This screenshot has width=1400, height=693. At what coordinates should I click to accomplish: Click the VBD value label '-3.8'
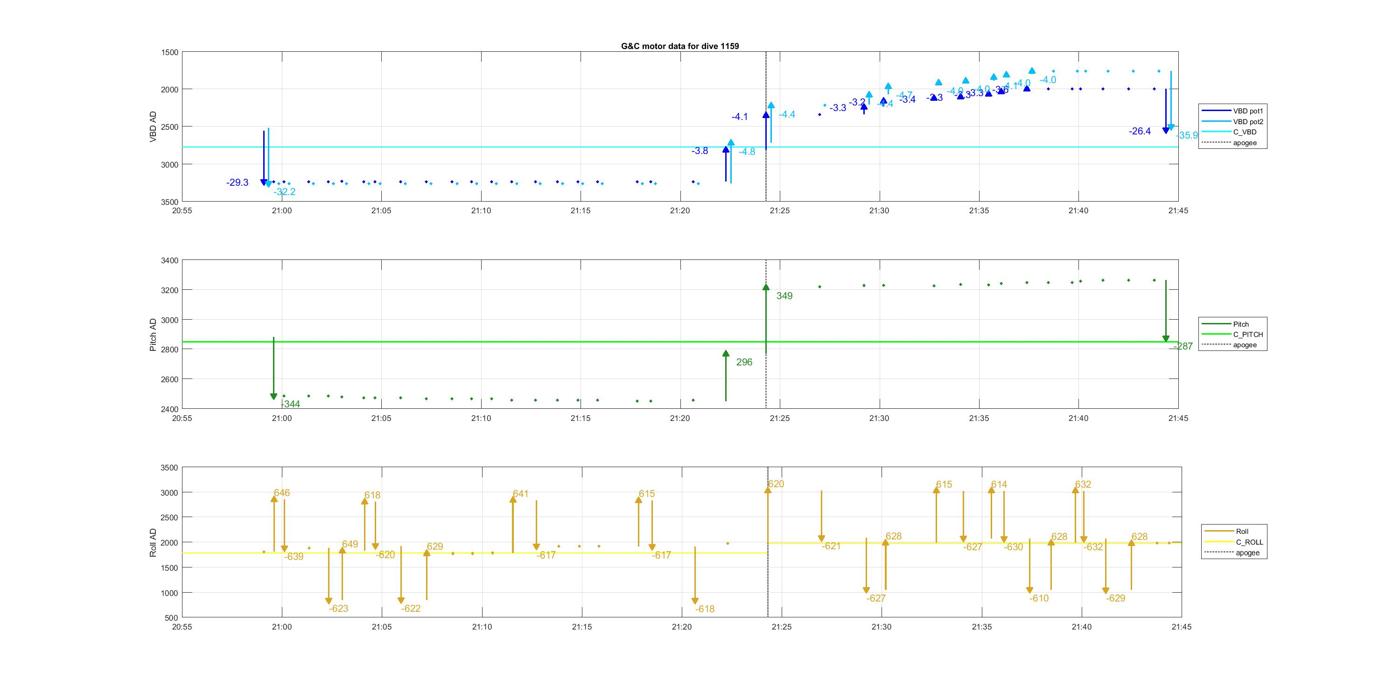700,151
